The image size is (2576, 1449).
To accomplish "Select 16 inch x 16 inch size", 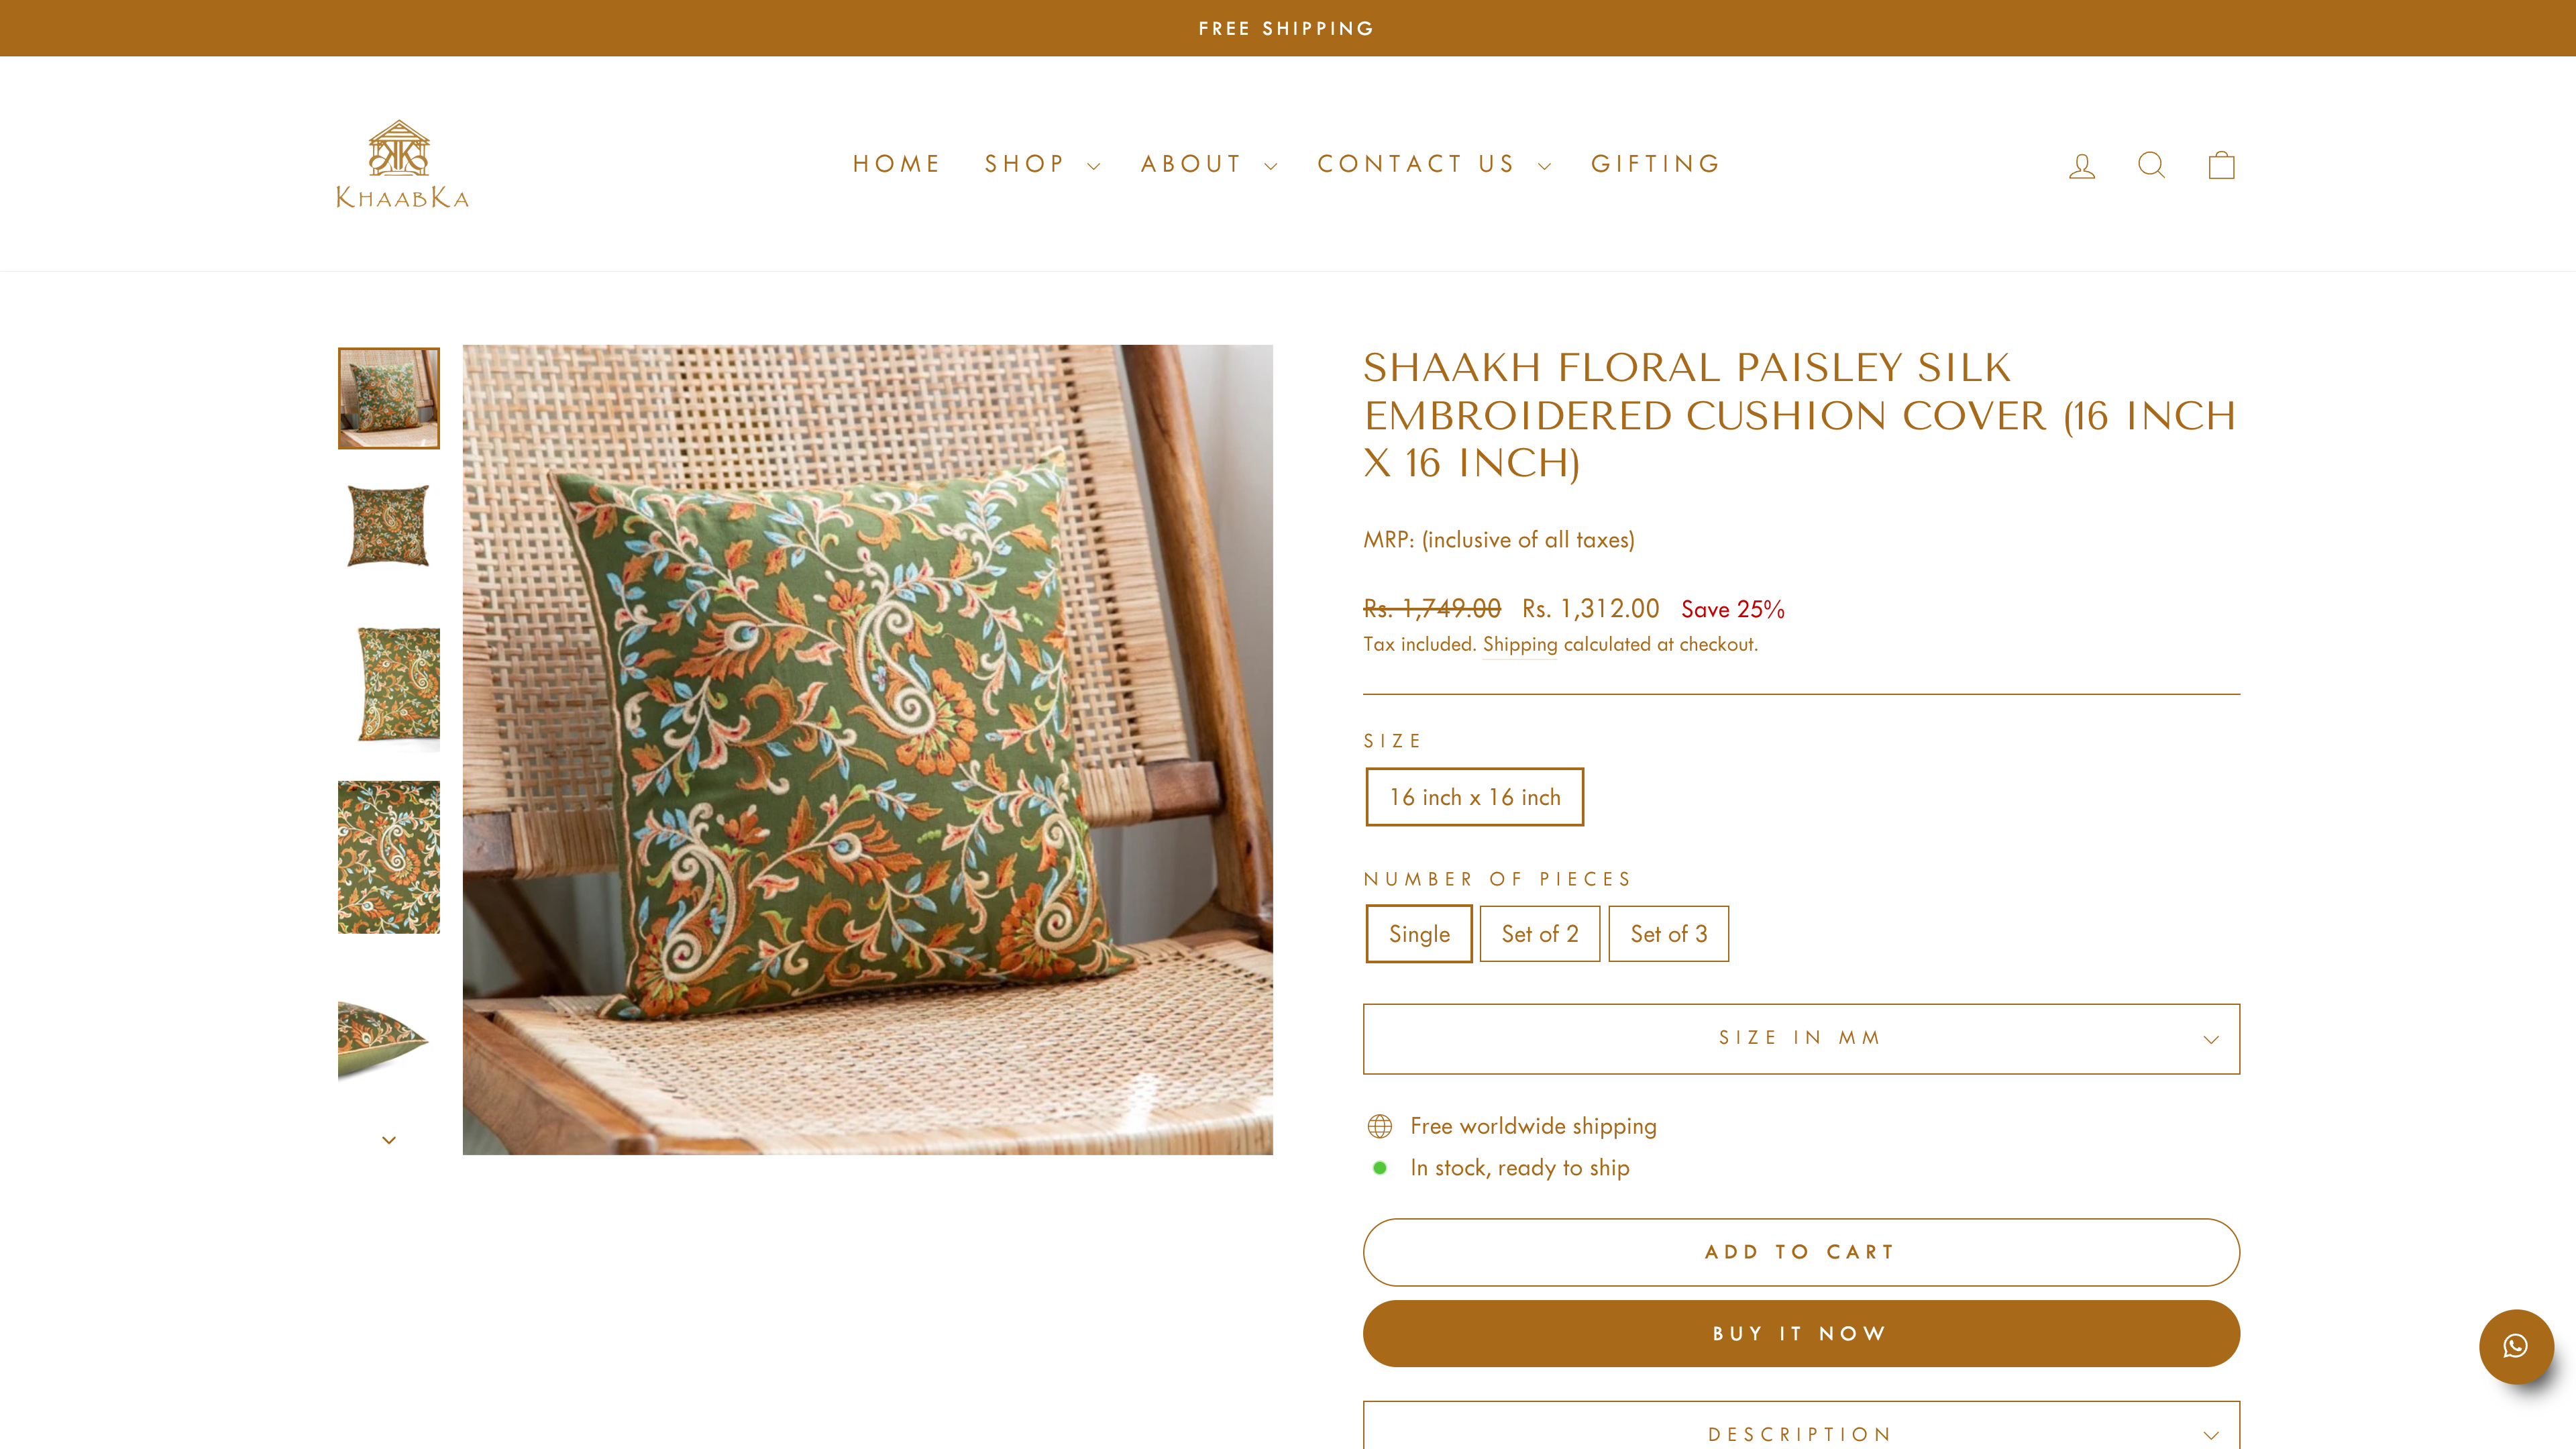I will click(x=1474, y=797).
